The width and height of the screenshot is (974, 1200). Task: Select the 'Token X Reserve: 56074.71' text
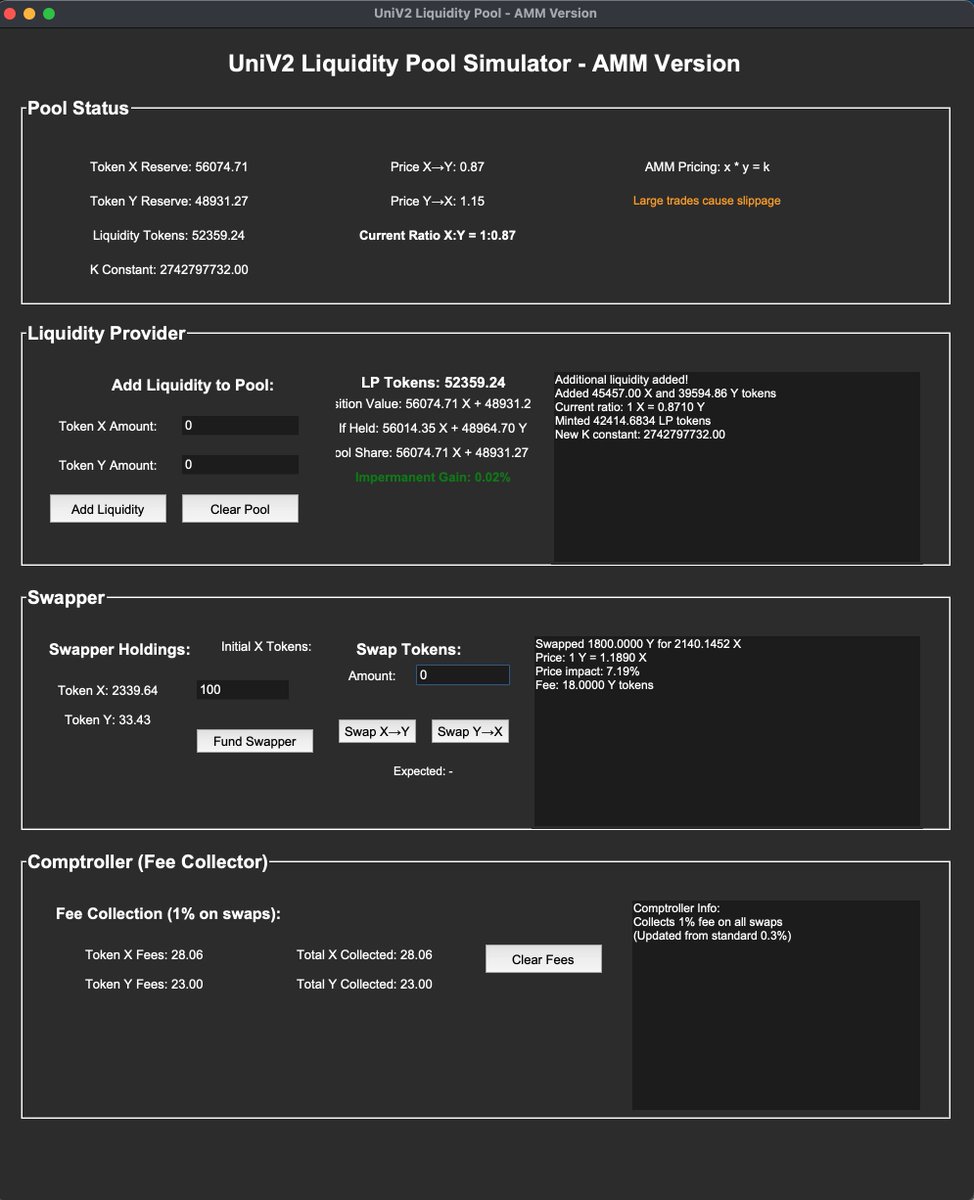pyautogui.click(x=169, y=167)
